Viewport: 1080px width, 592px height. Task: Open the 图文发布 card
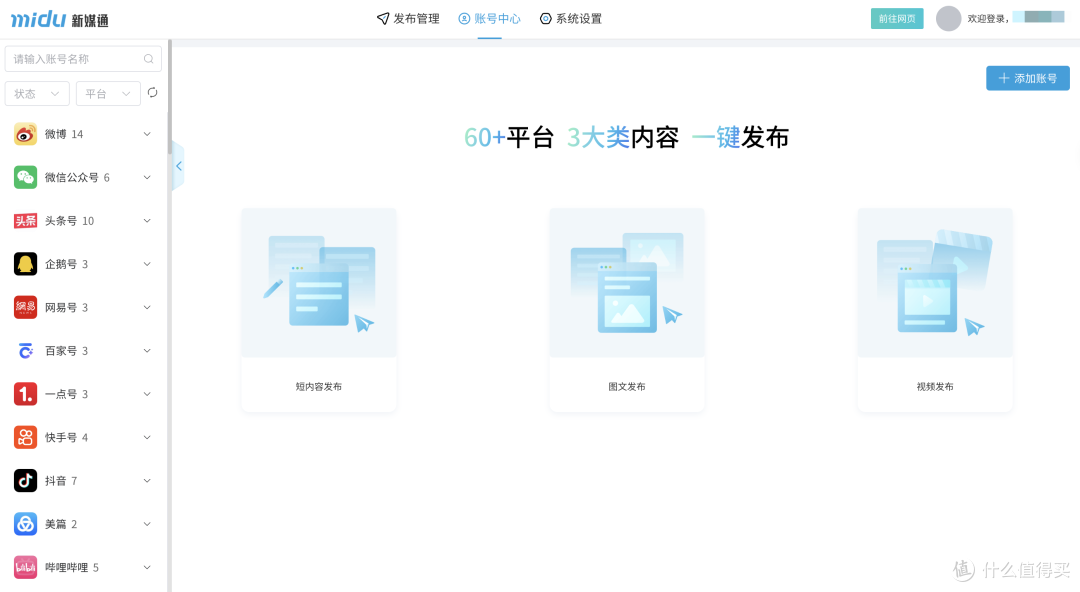pyautogui.click(x=627, y=310)
